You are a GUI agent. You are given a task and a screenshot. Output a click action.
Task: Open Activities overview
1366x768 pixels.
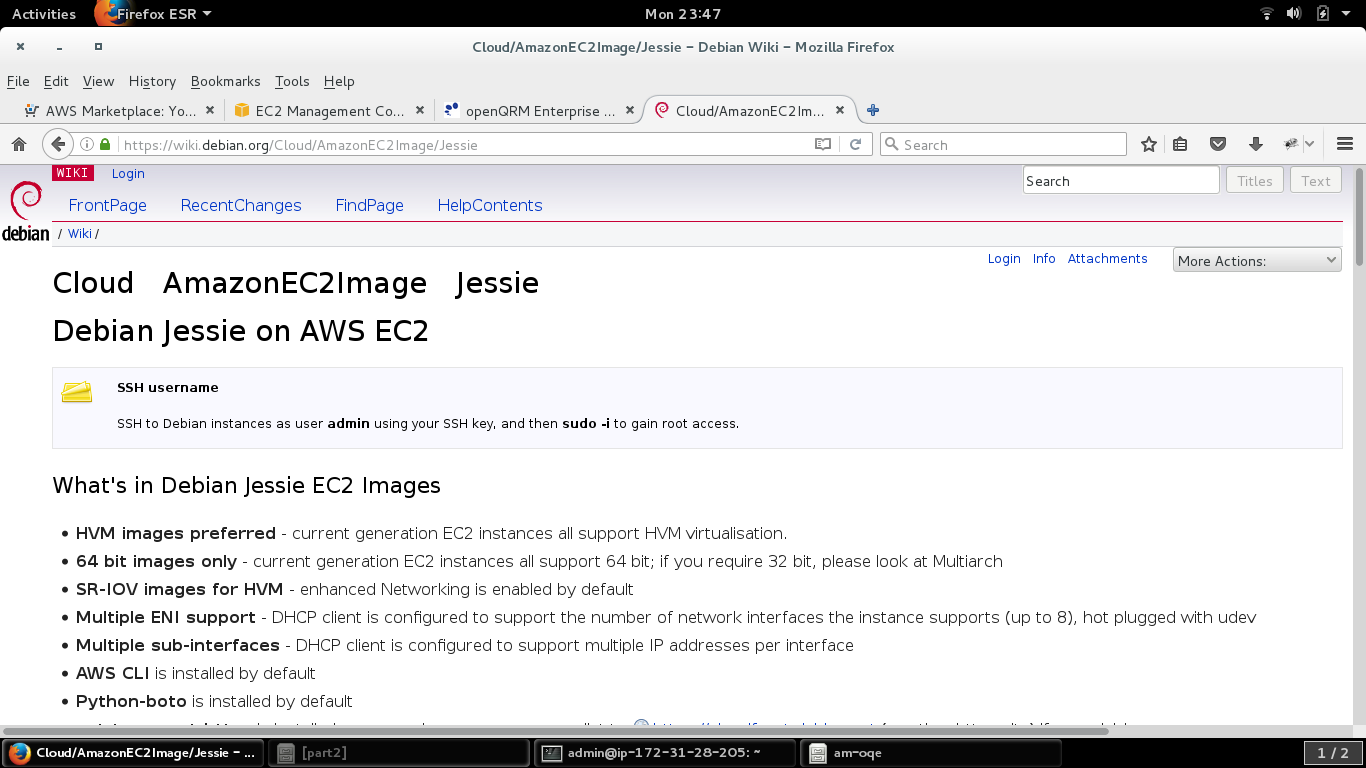coord(43,14)
